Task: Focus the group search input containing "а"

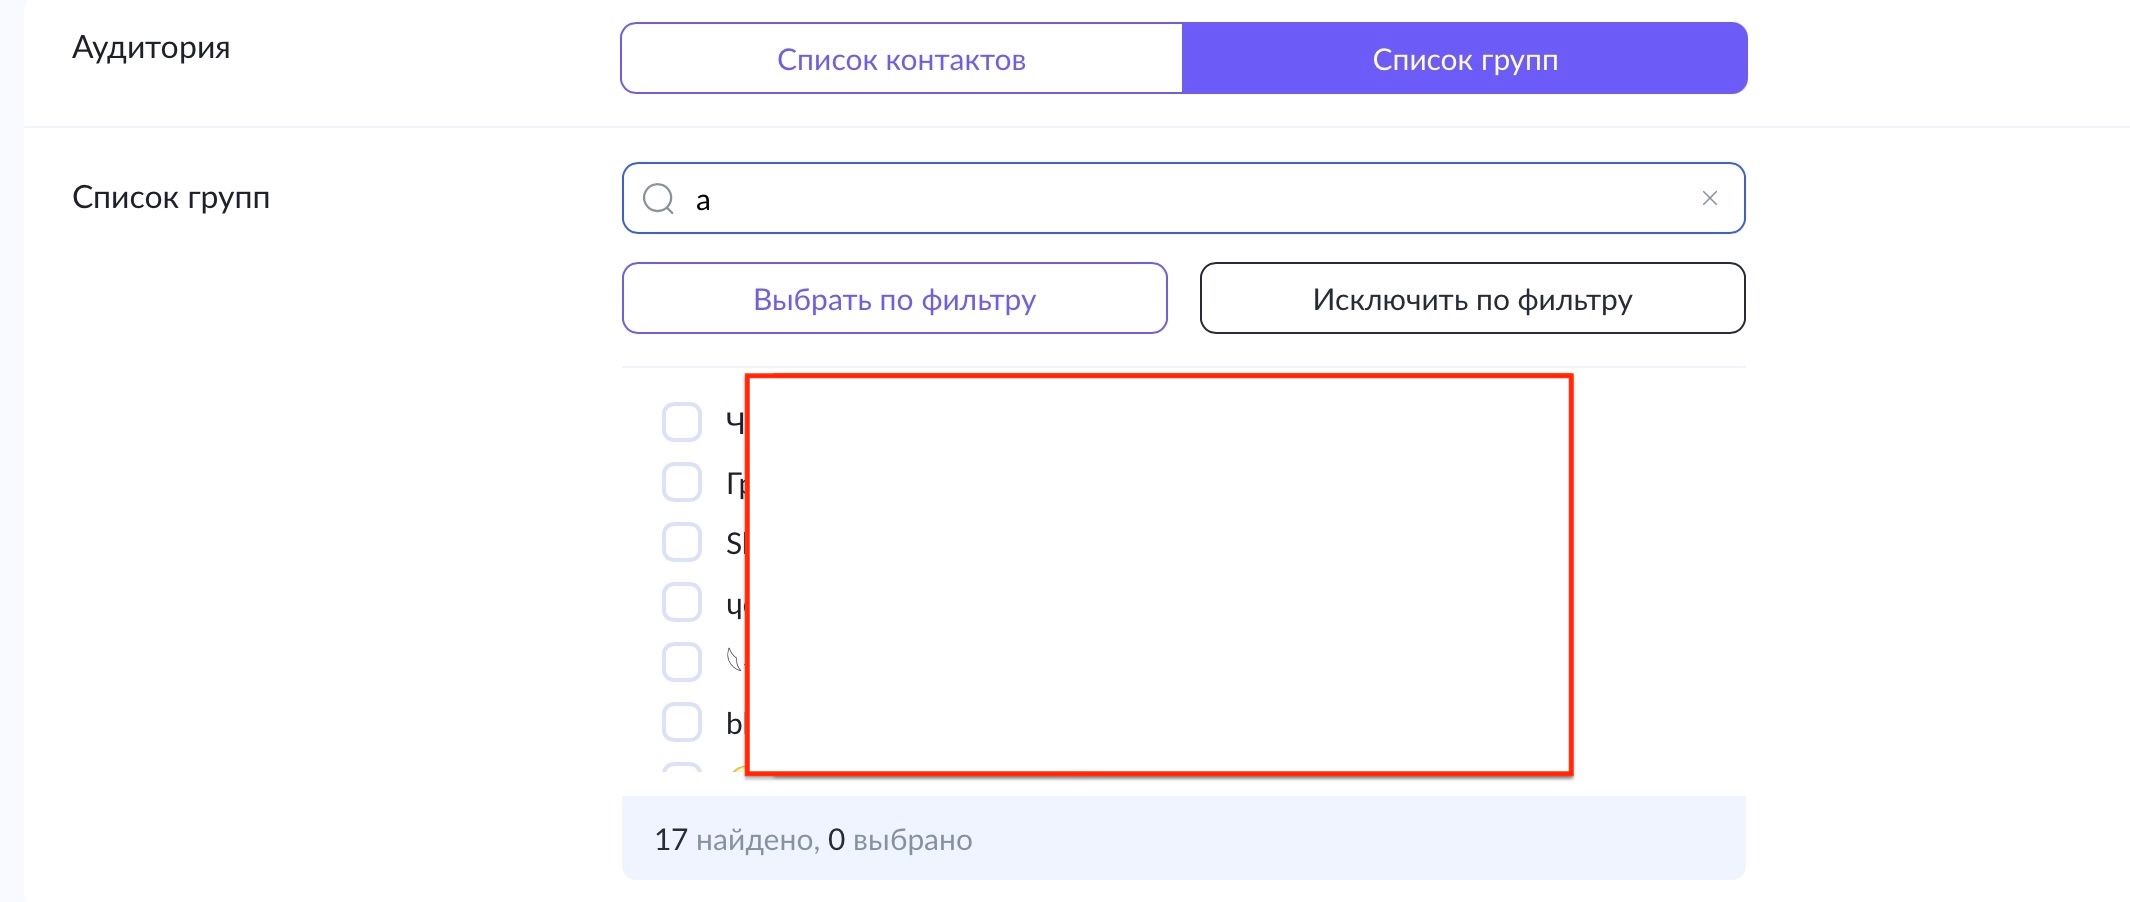Action: click(1180, 199)
